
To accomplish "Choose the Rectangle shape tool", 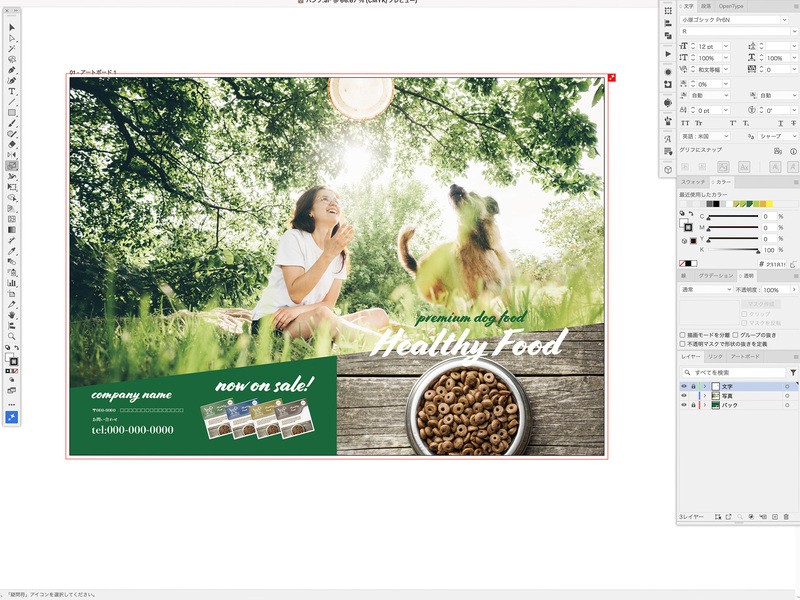I will click(x=12, y=112).
